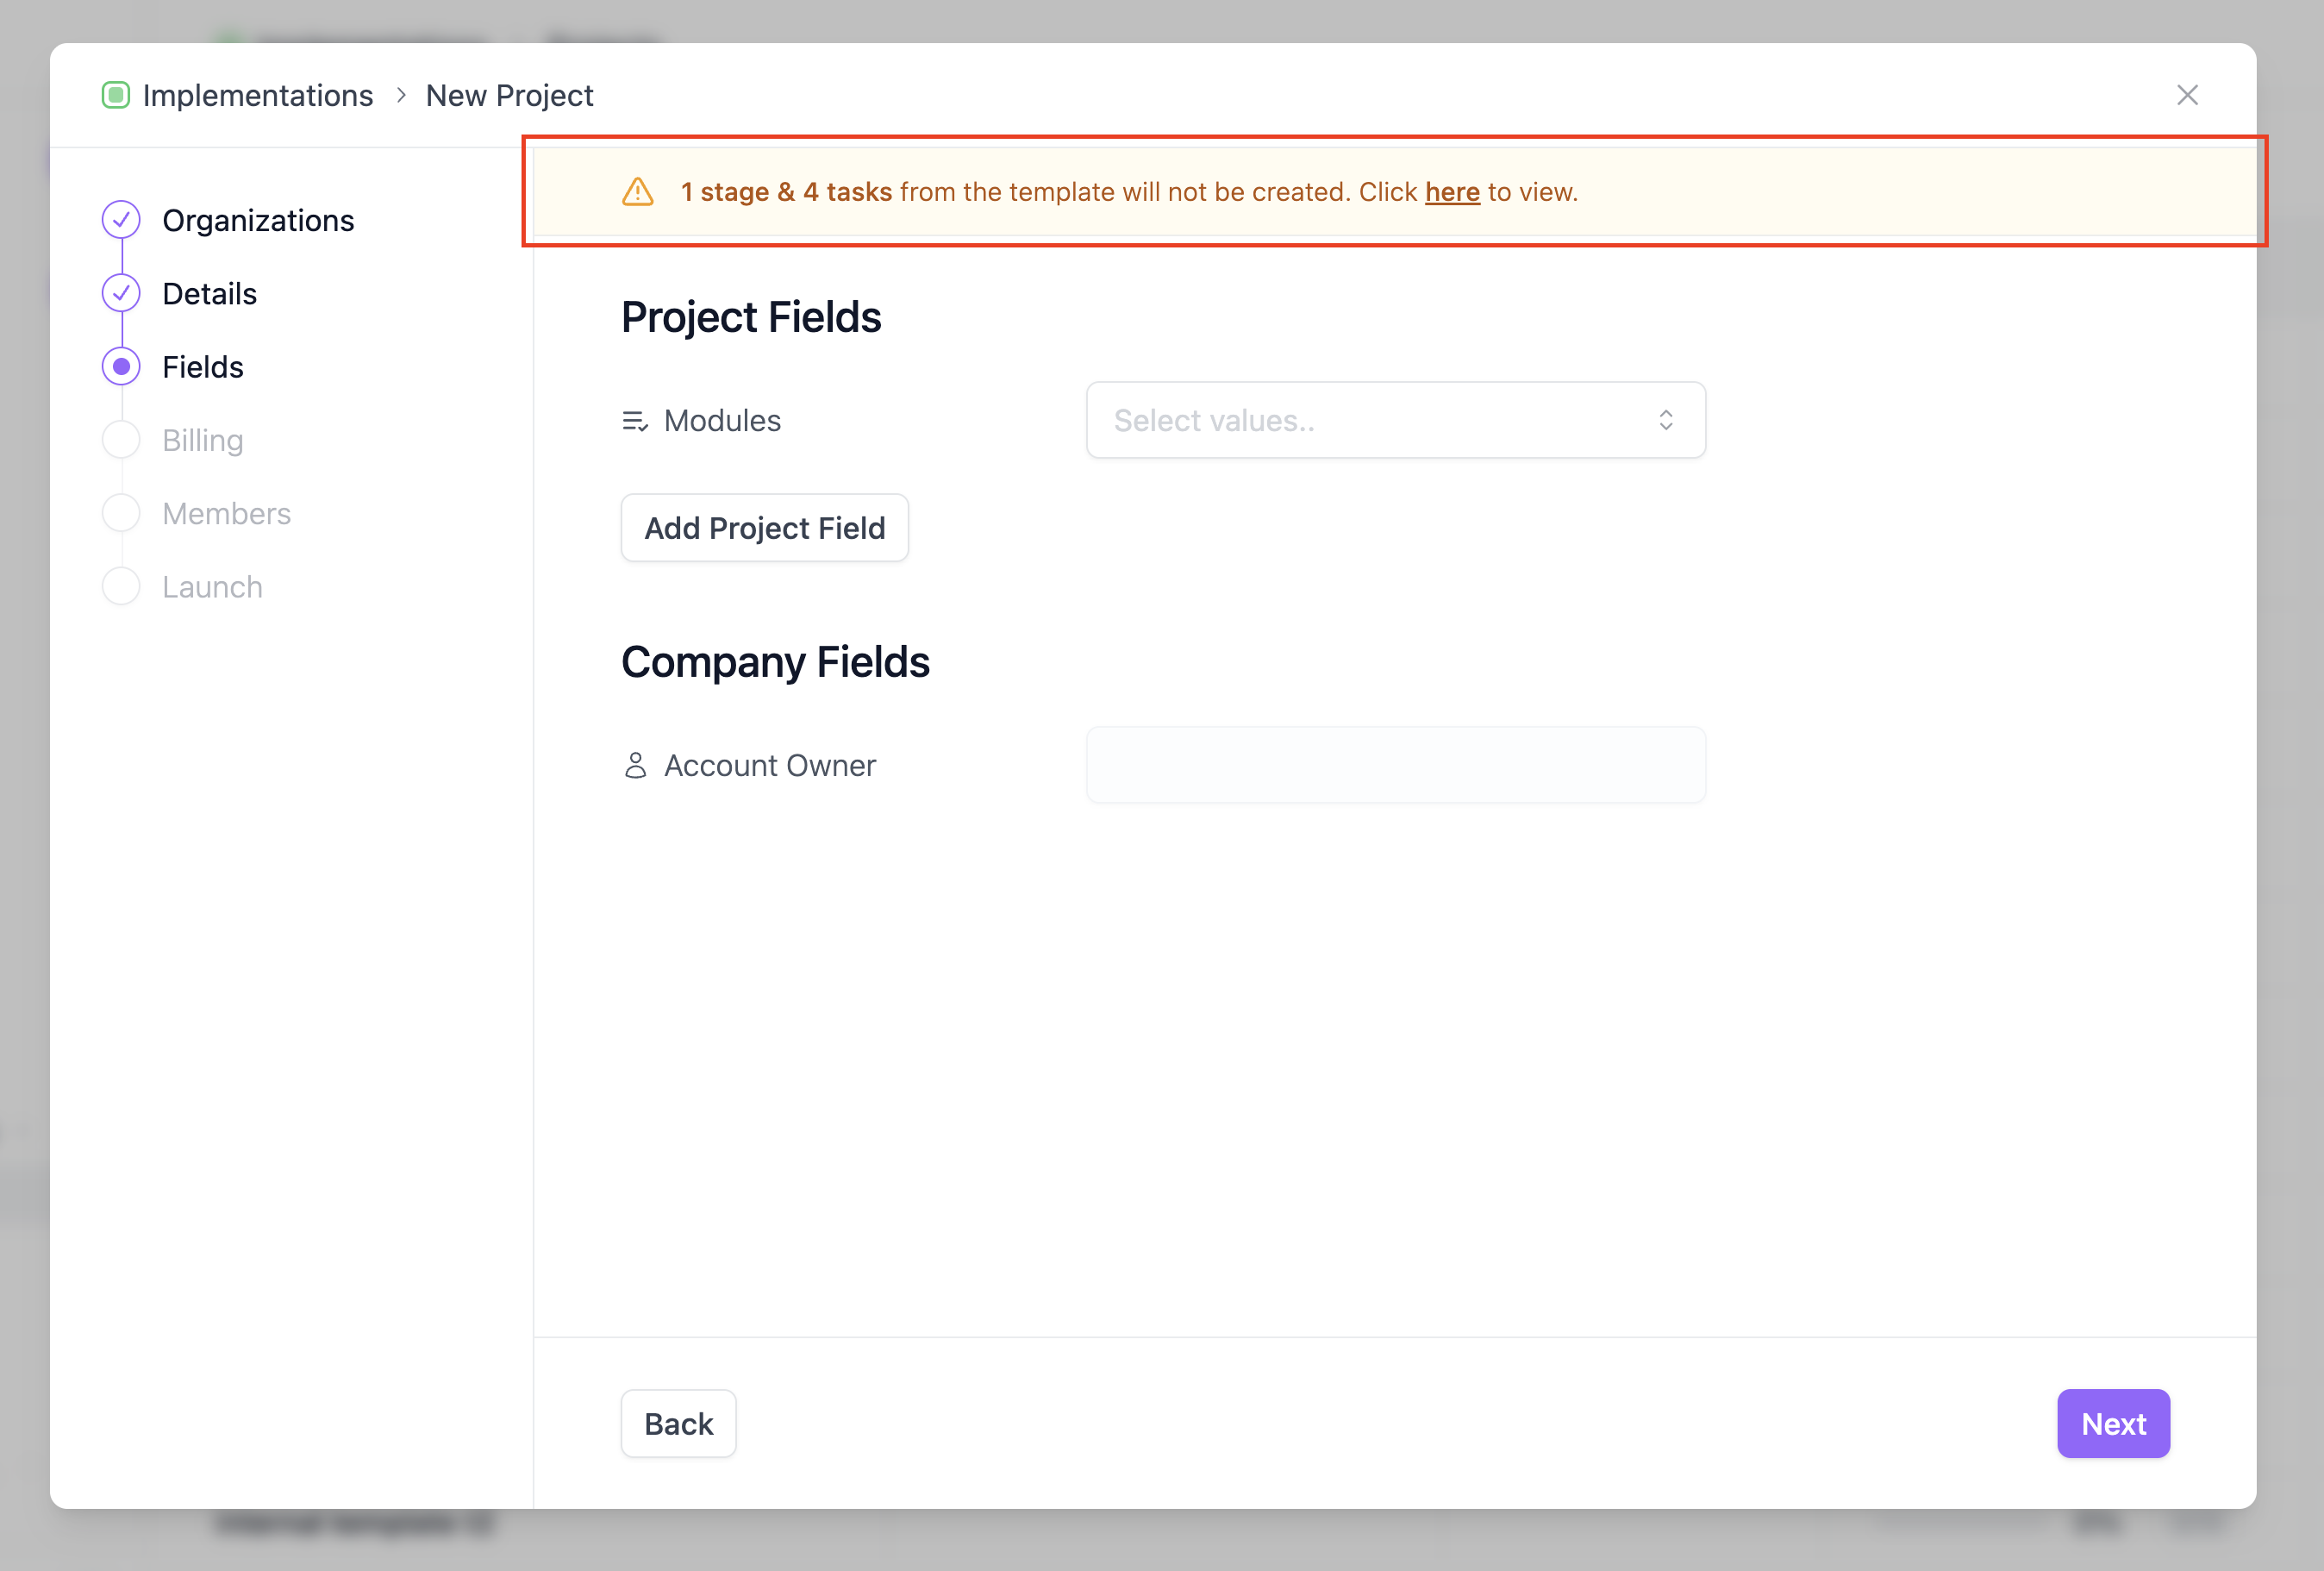The image size is (2324, 1571).
Task: Click the Account Owner person icon
Action: pyautogui.click(x=635, y=766)
